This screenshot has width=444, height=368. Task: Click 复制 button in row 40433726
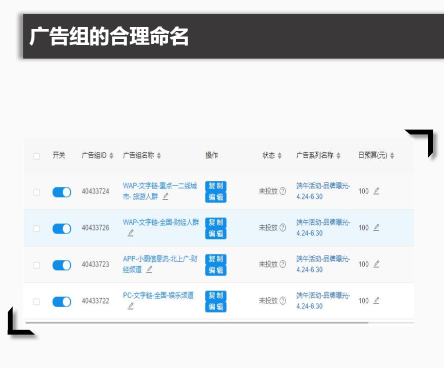(216, 222)
